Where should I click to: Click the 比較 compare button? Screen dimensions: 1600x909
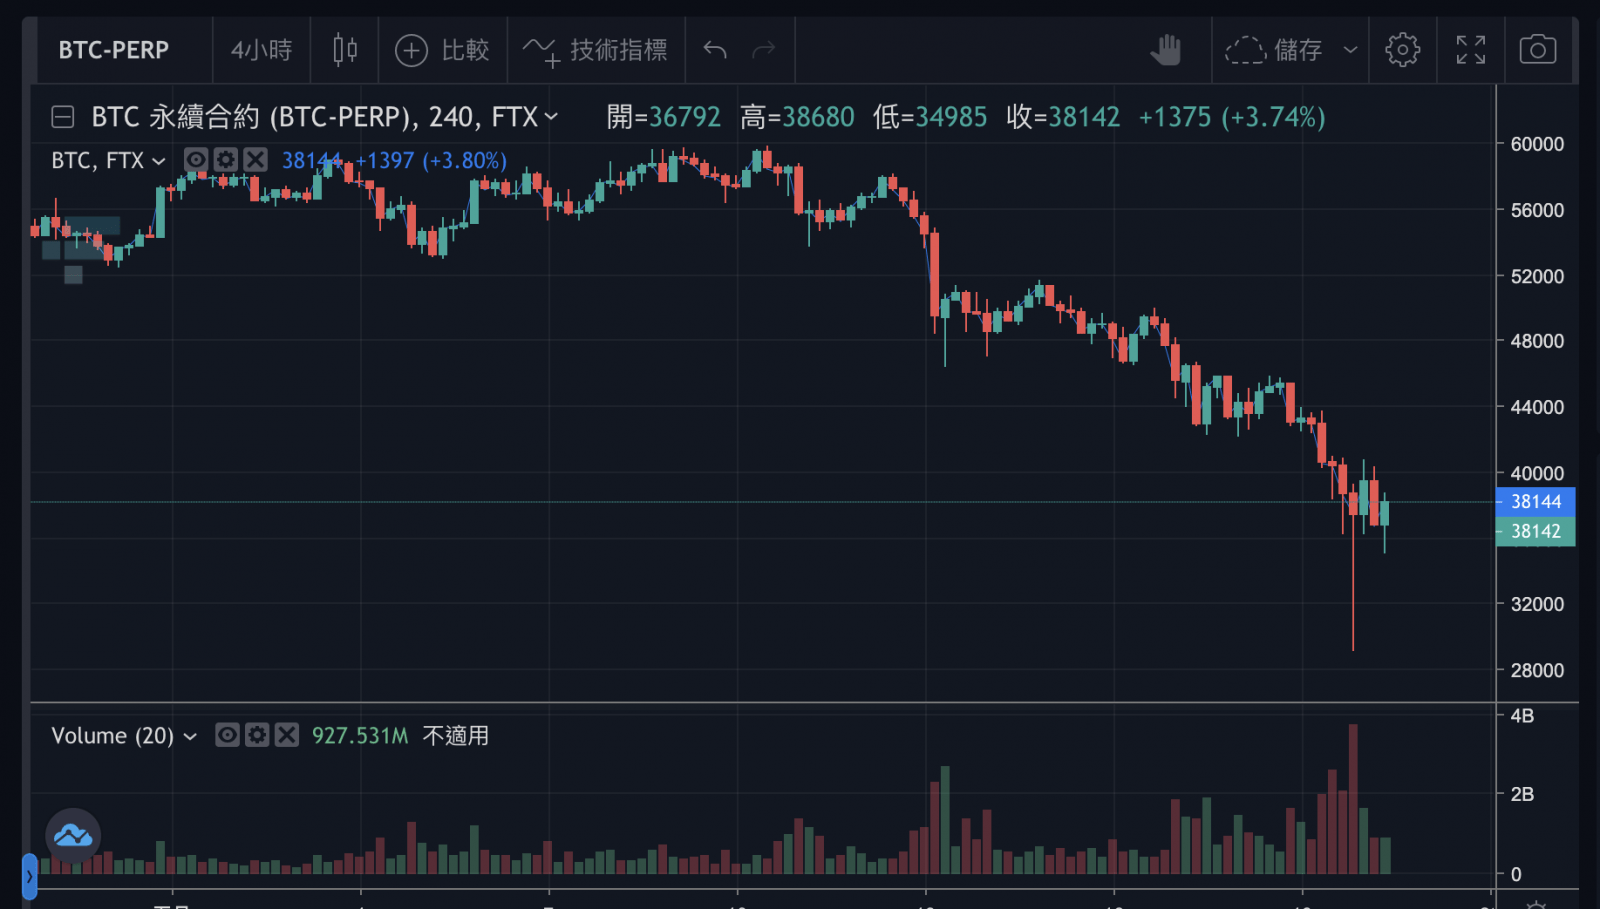tap(443, 49)
